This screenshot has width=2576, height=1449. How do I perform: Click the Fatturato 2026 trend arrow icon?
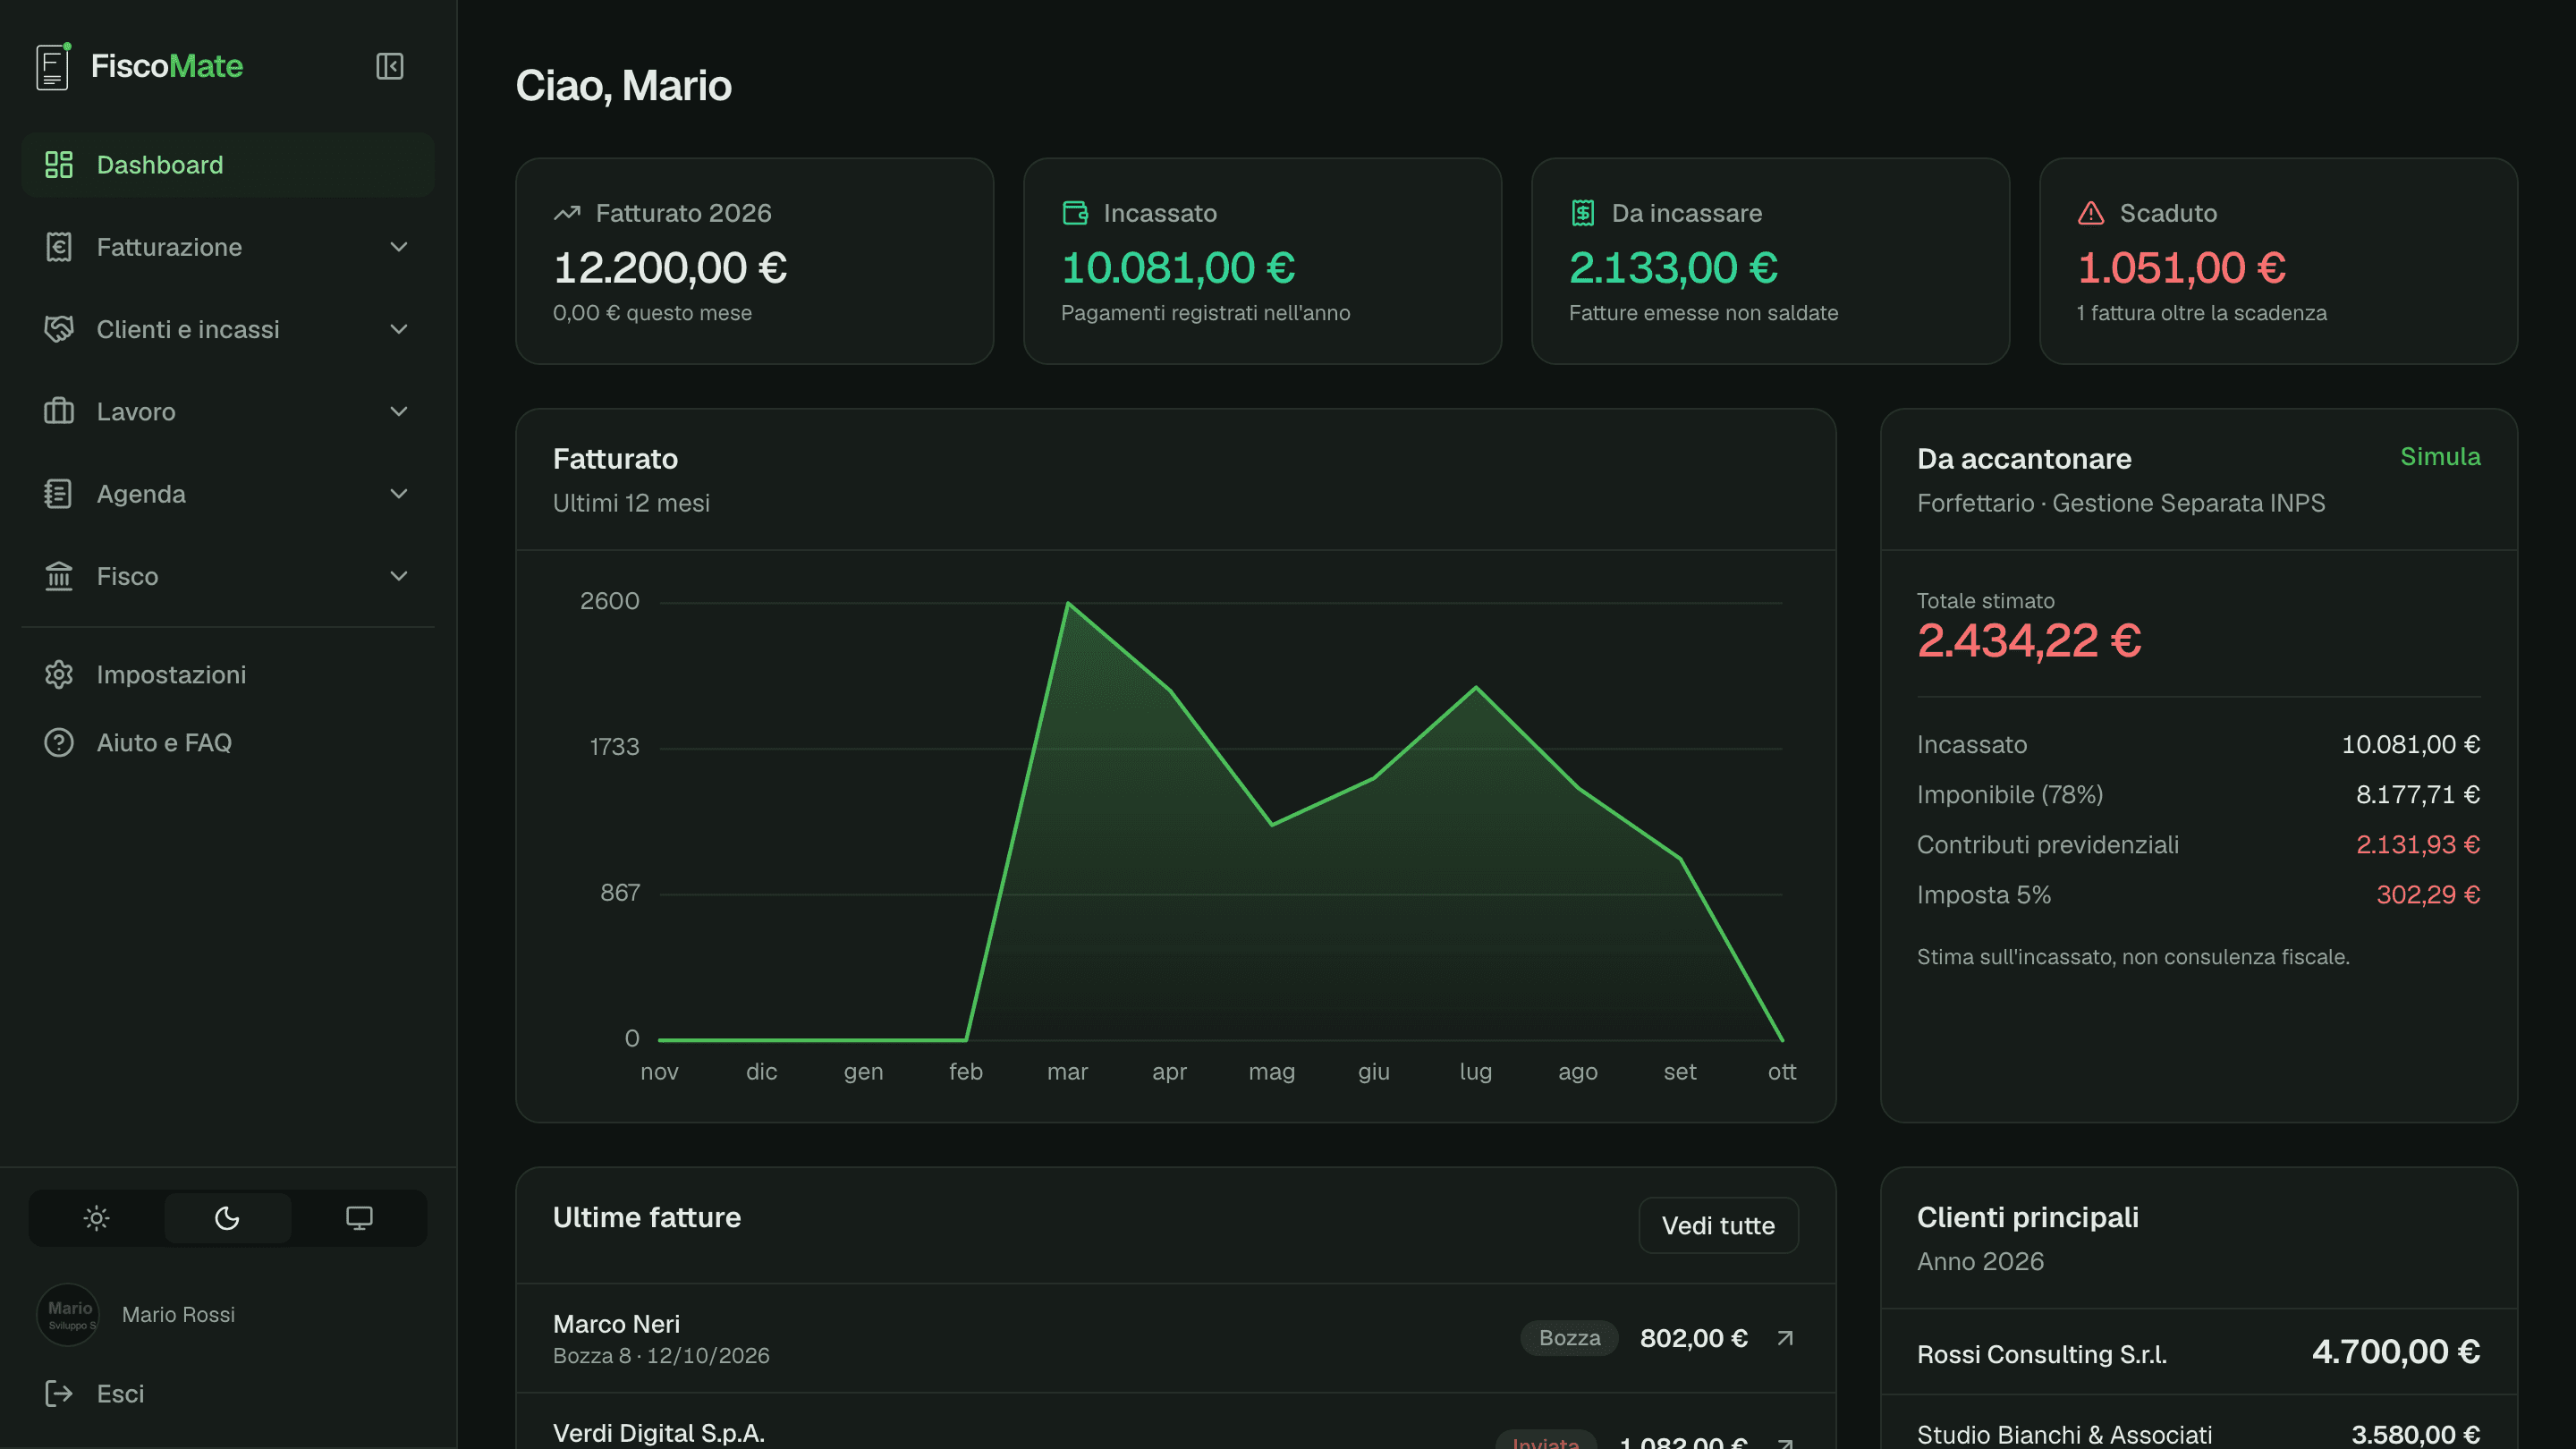pos(567,213)
